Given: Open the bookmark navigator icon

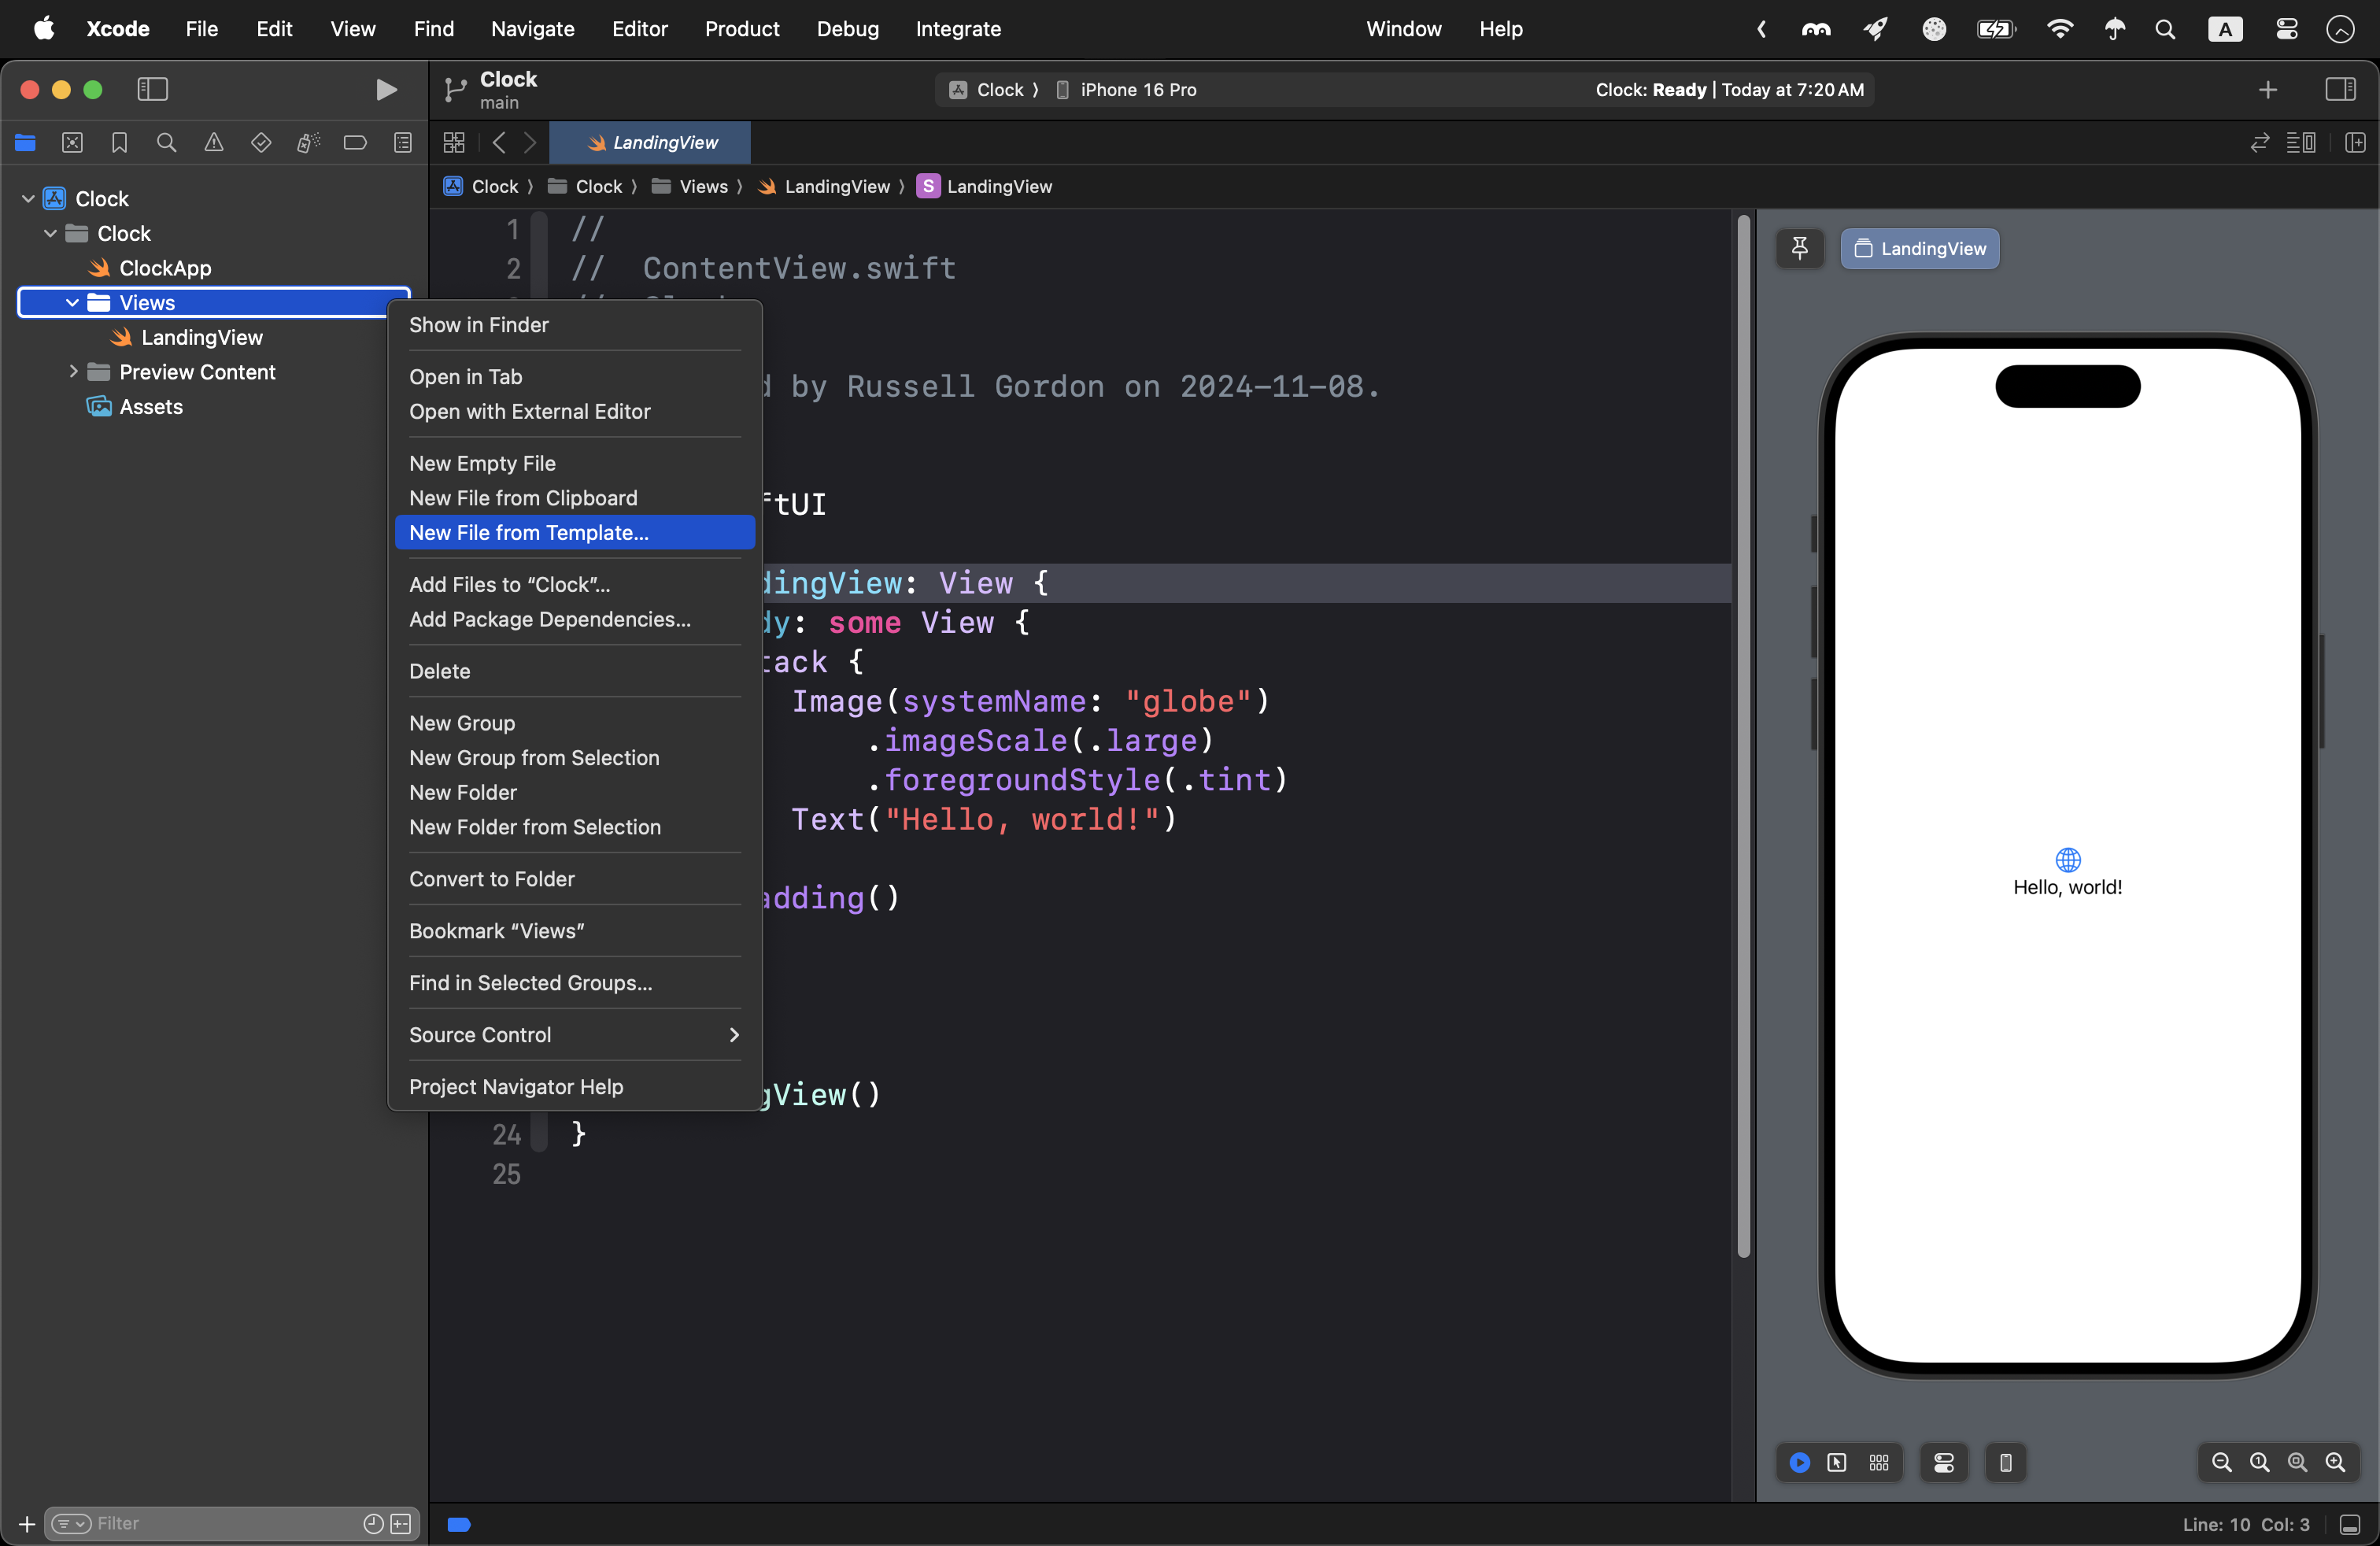Looking at the screenshot, I should [x=119, y=143].
